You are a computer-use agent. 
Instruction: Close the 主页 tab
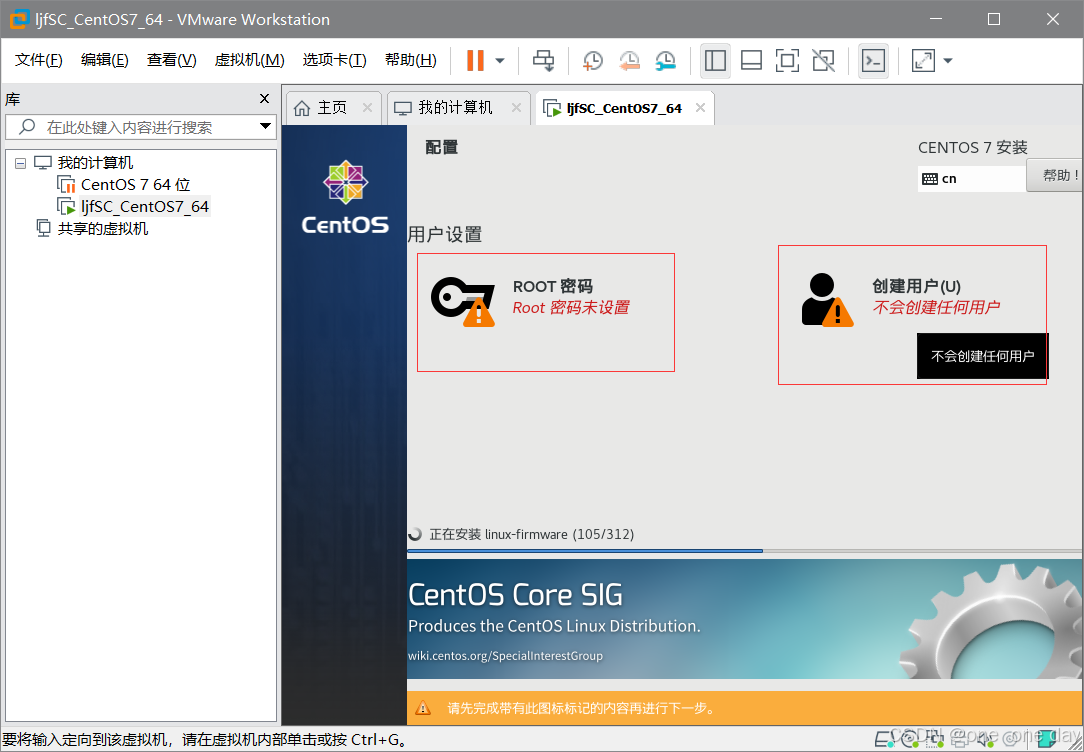pyautogui.click(x=367, y=108)
